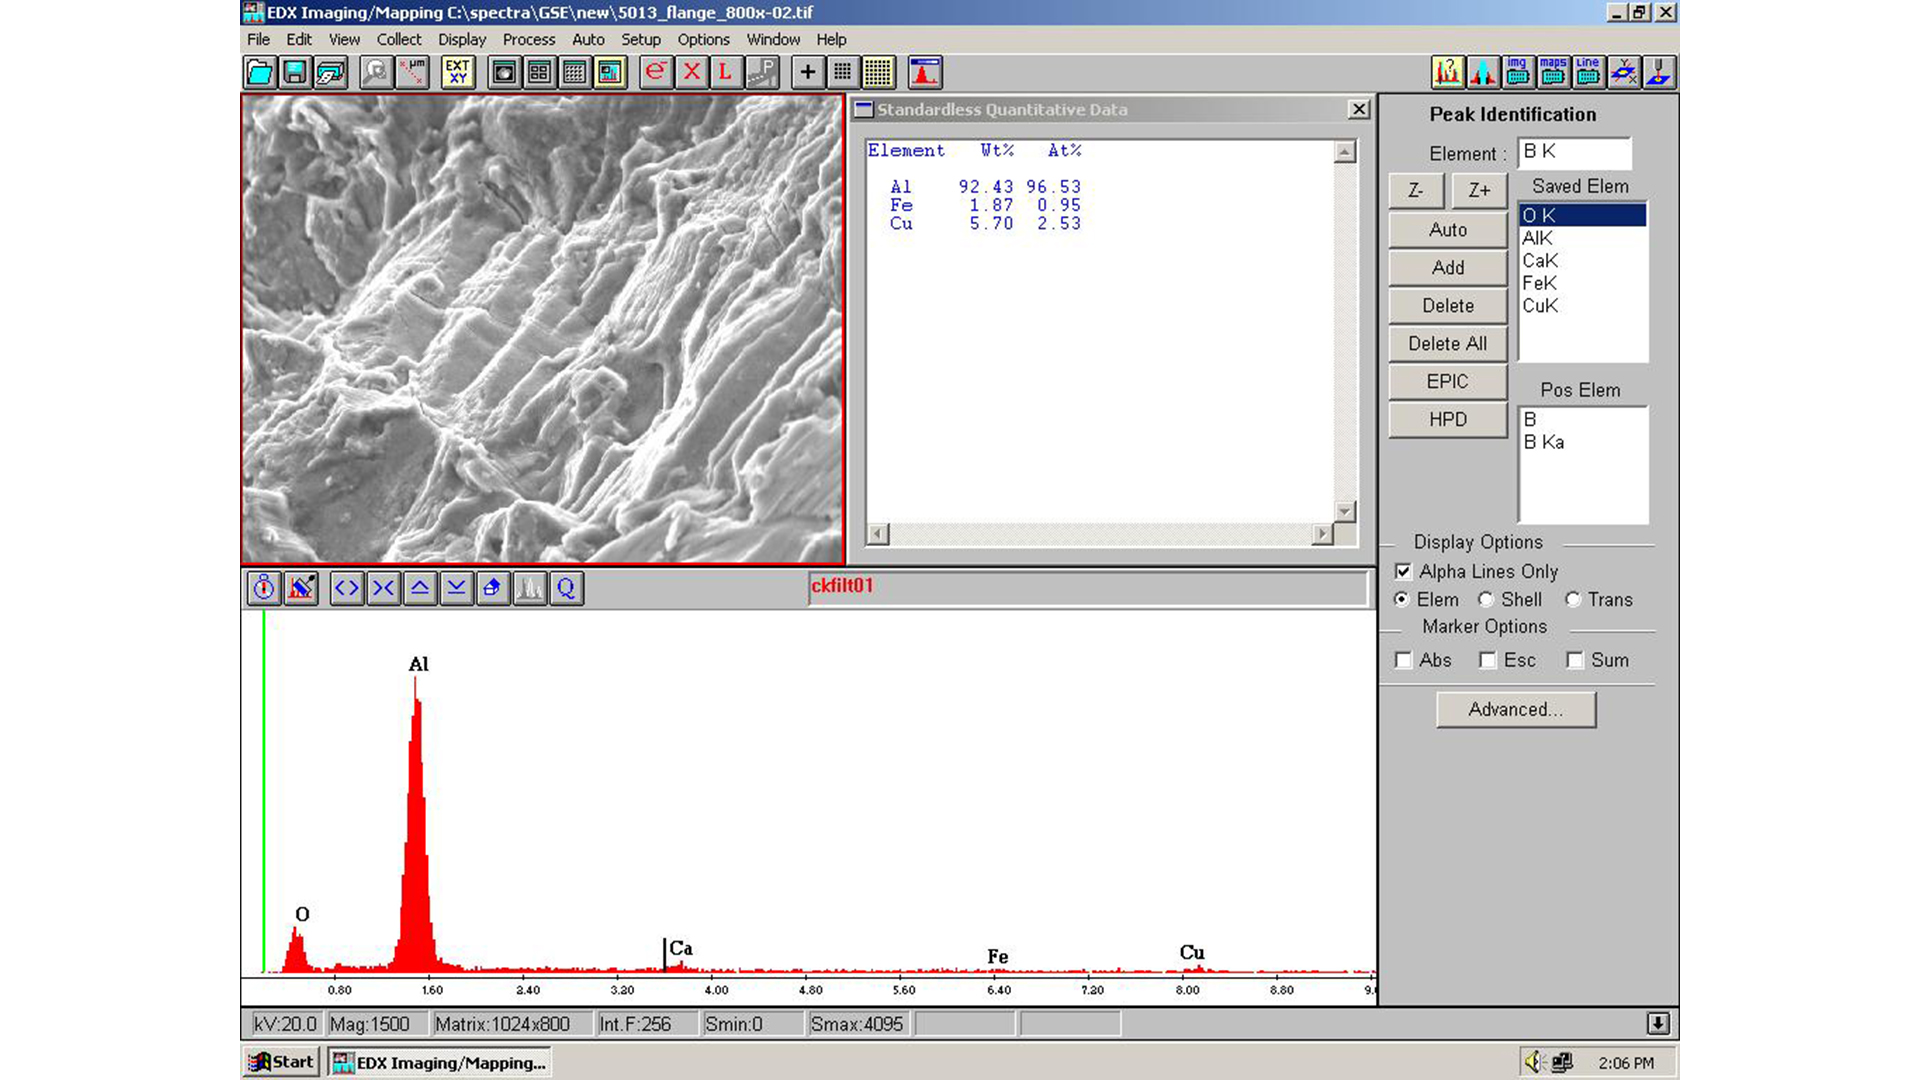Click the Line scan tool icon
Viewport: 1920px width, 1080px height.
1586,71
